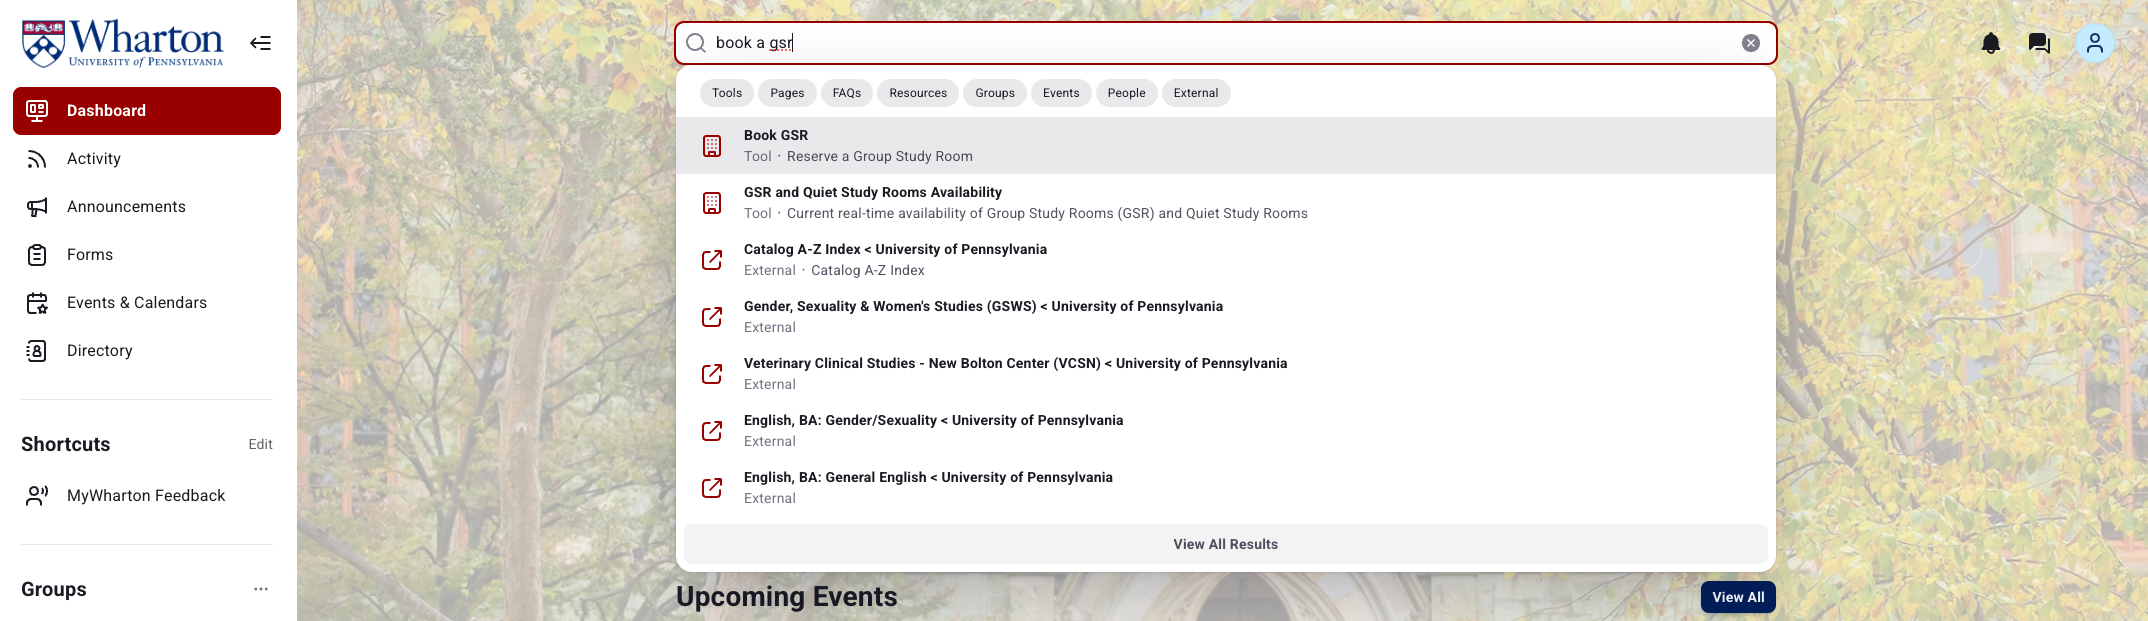
Task: Click inside the search input field
Action: [1226, 43]
